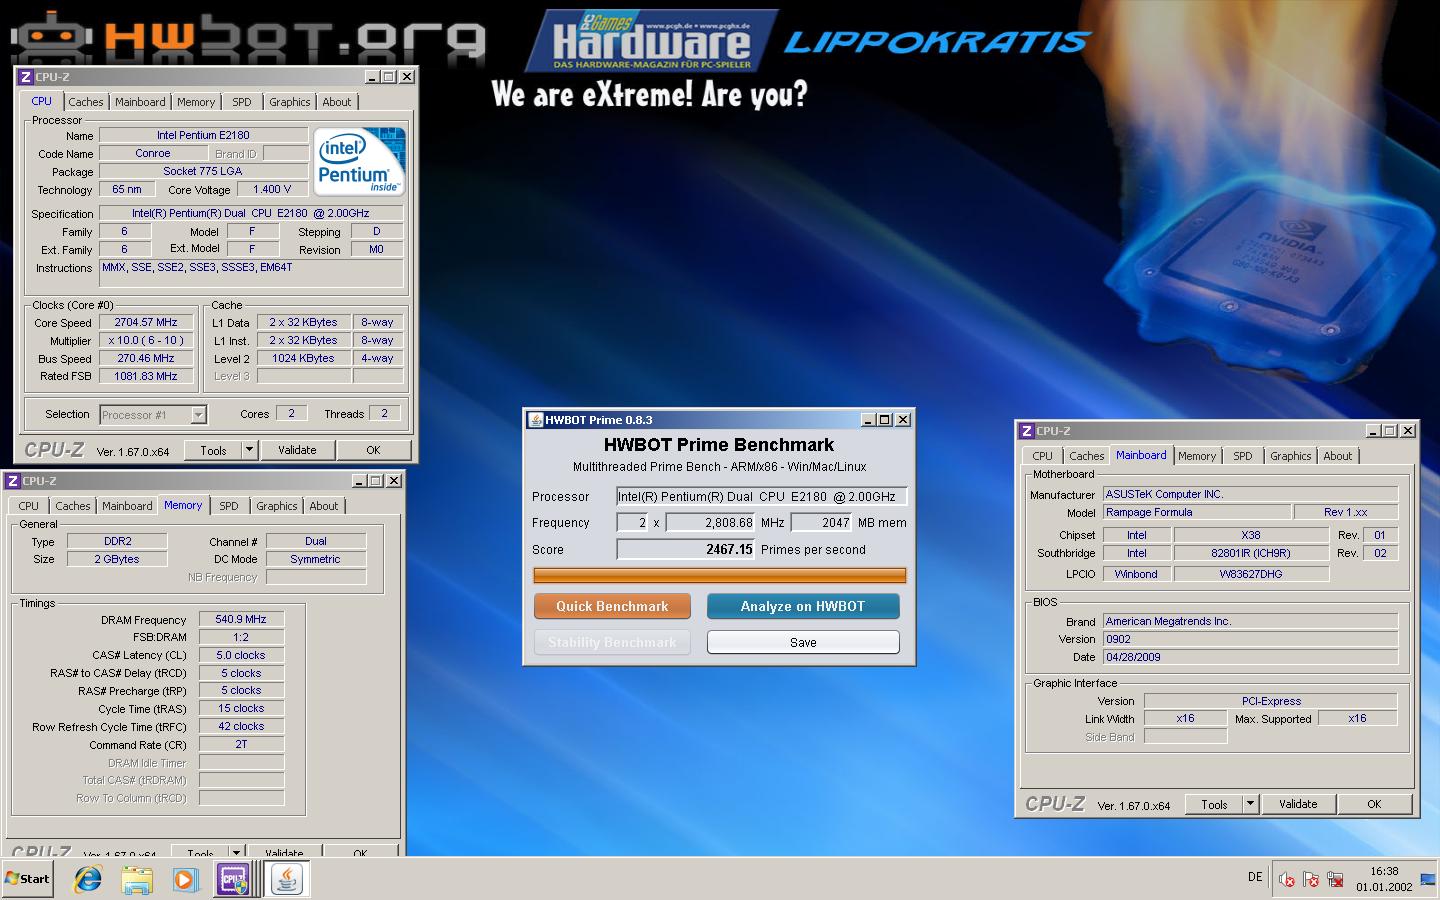The height and width of the screenshot is (900, 1440).
Task: Select the CPU-Z taskbar icon
Action: click(233, 879)
